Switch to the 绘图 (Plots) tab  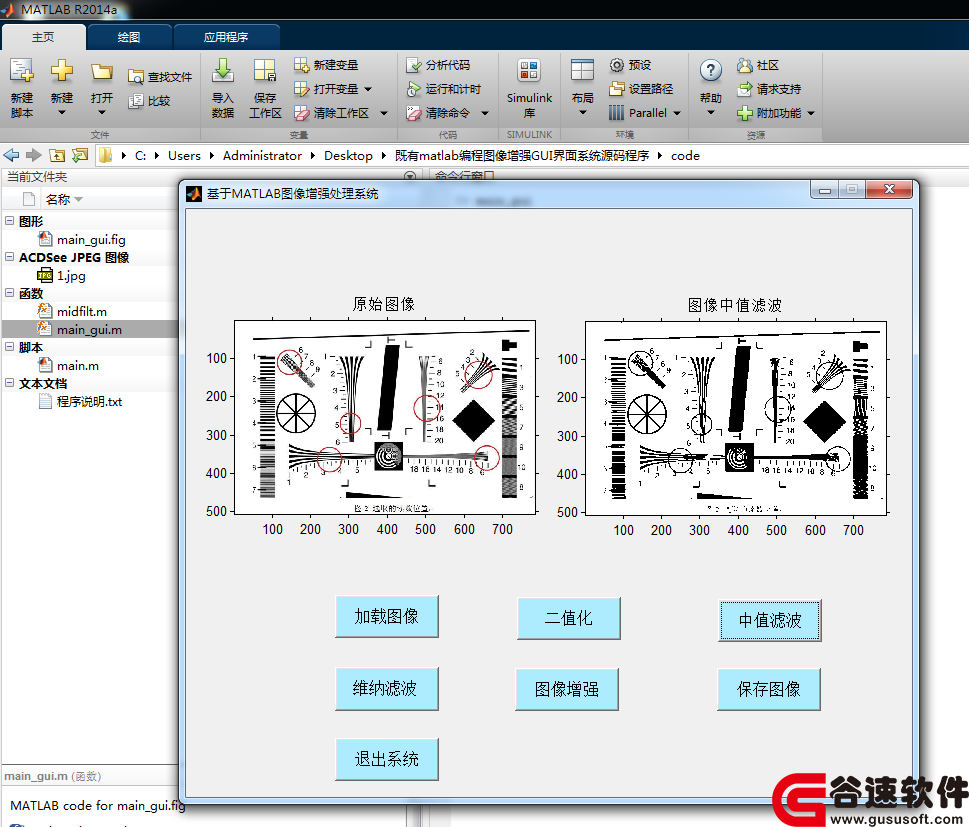tap(129, 37)
